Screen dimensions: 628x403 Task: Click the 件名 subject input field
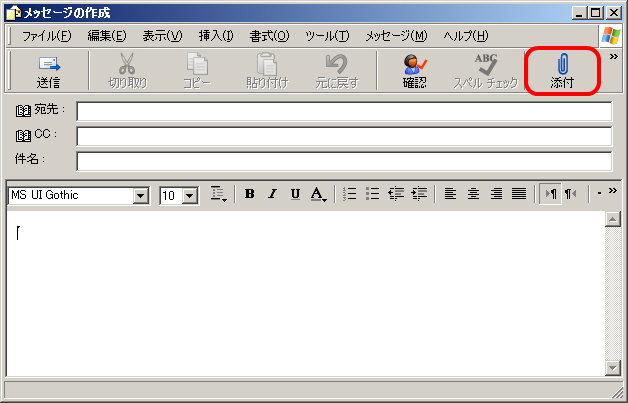[x=344, y=161]
